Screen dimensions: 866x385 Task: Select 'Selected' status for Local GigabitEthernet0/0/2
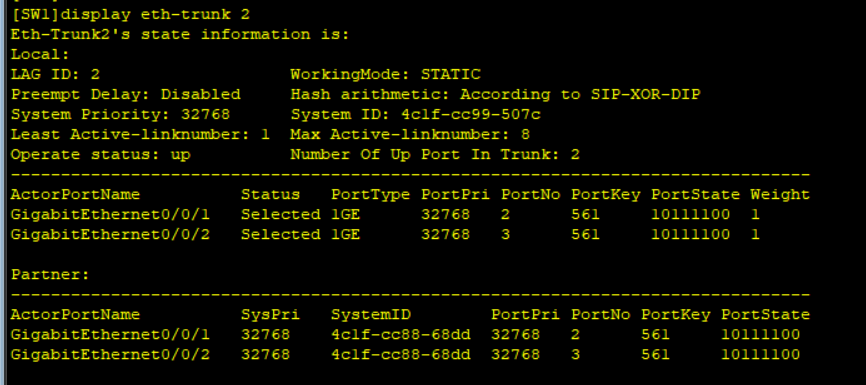[281, 234]
